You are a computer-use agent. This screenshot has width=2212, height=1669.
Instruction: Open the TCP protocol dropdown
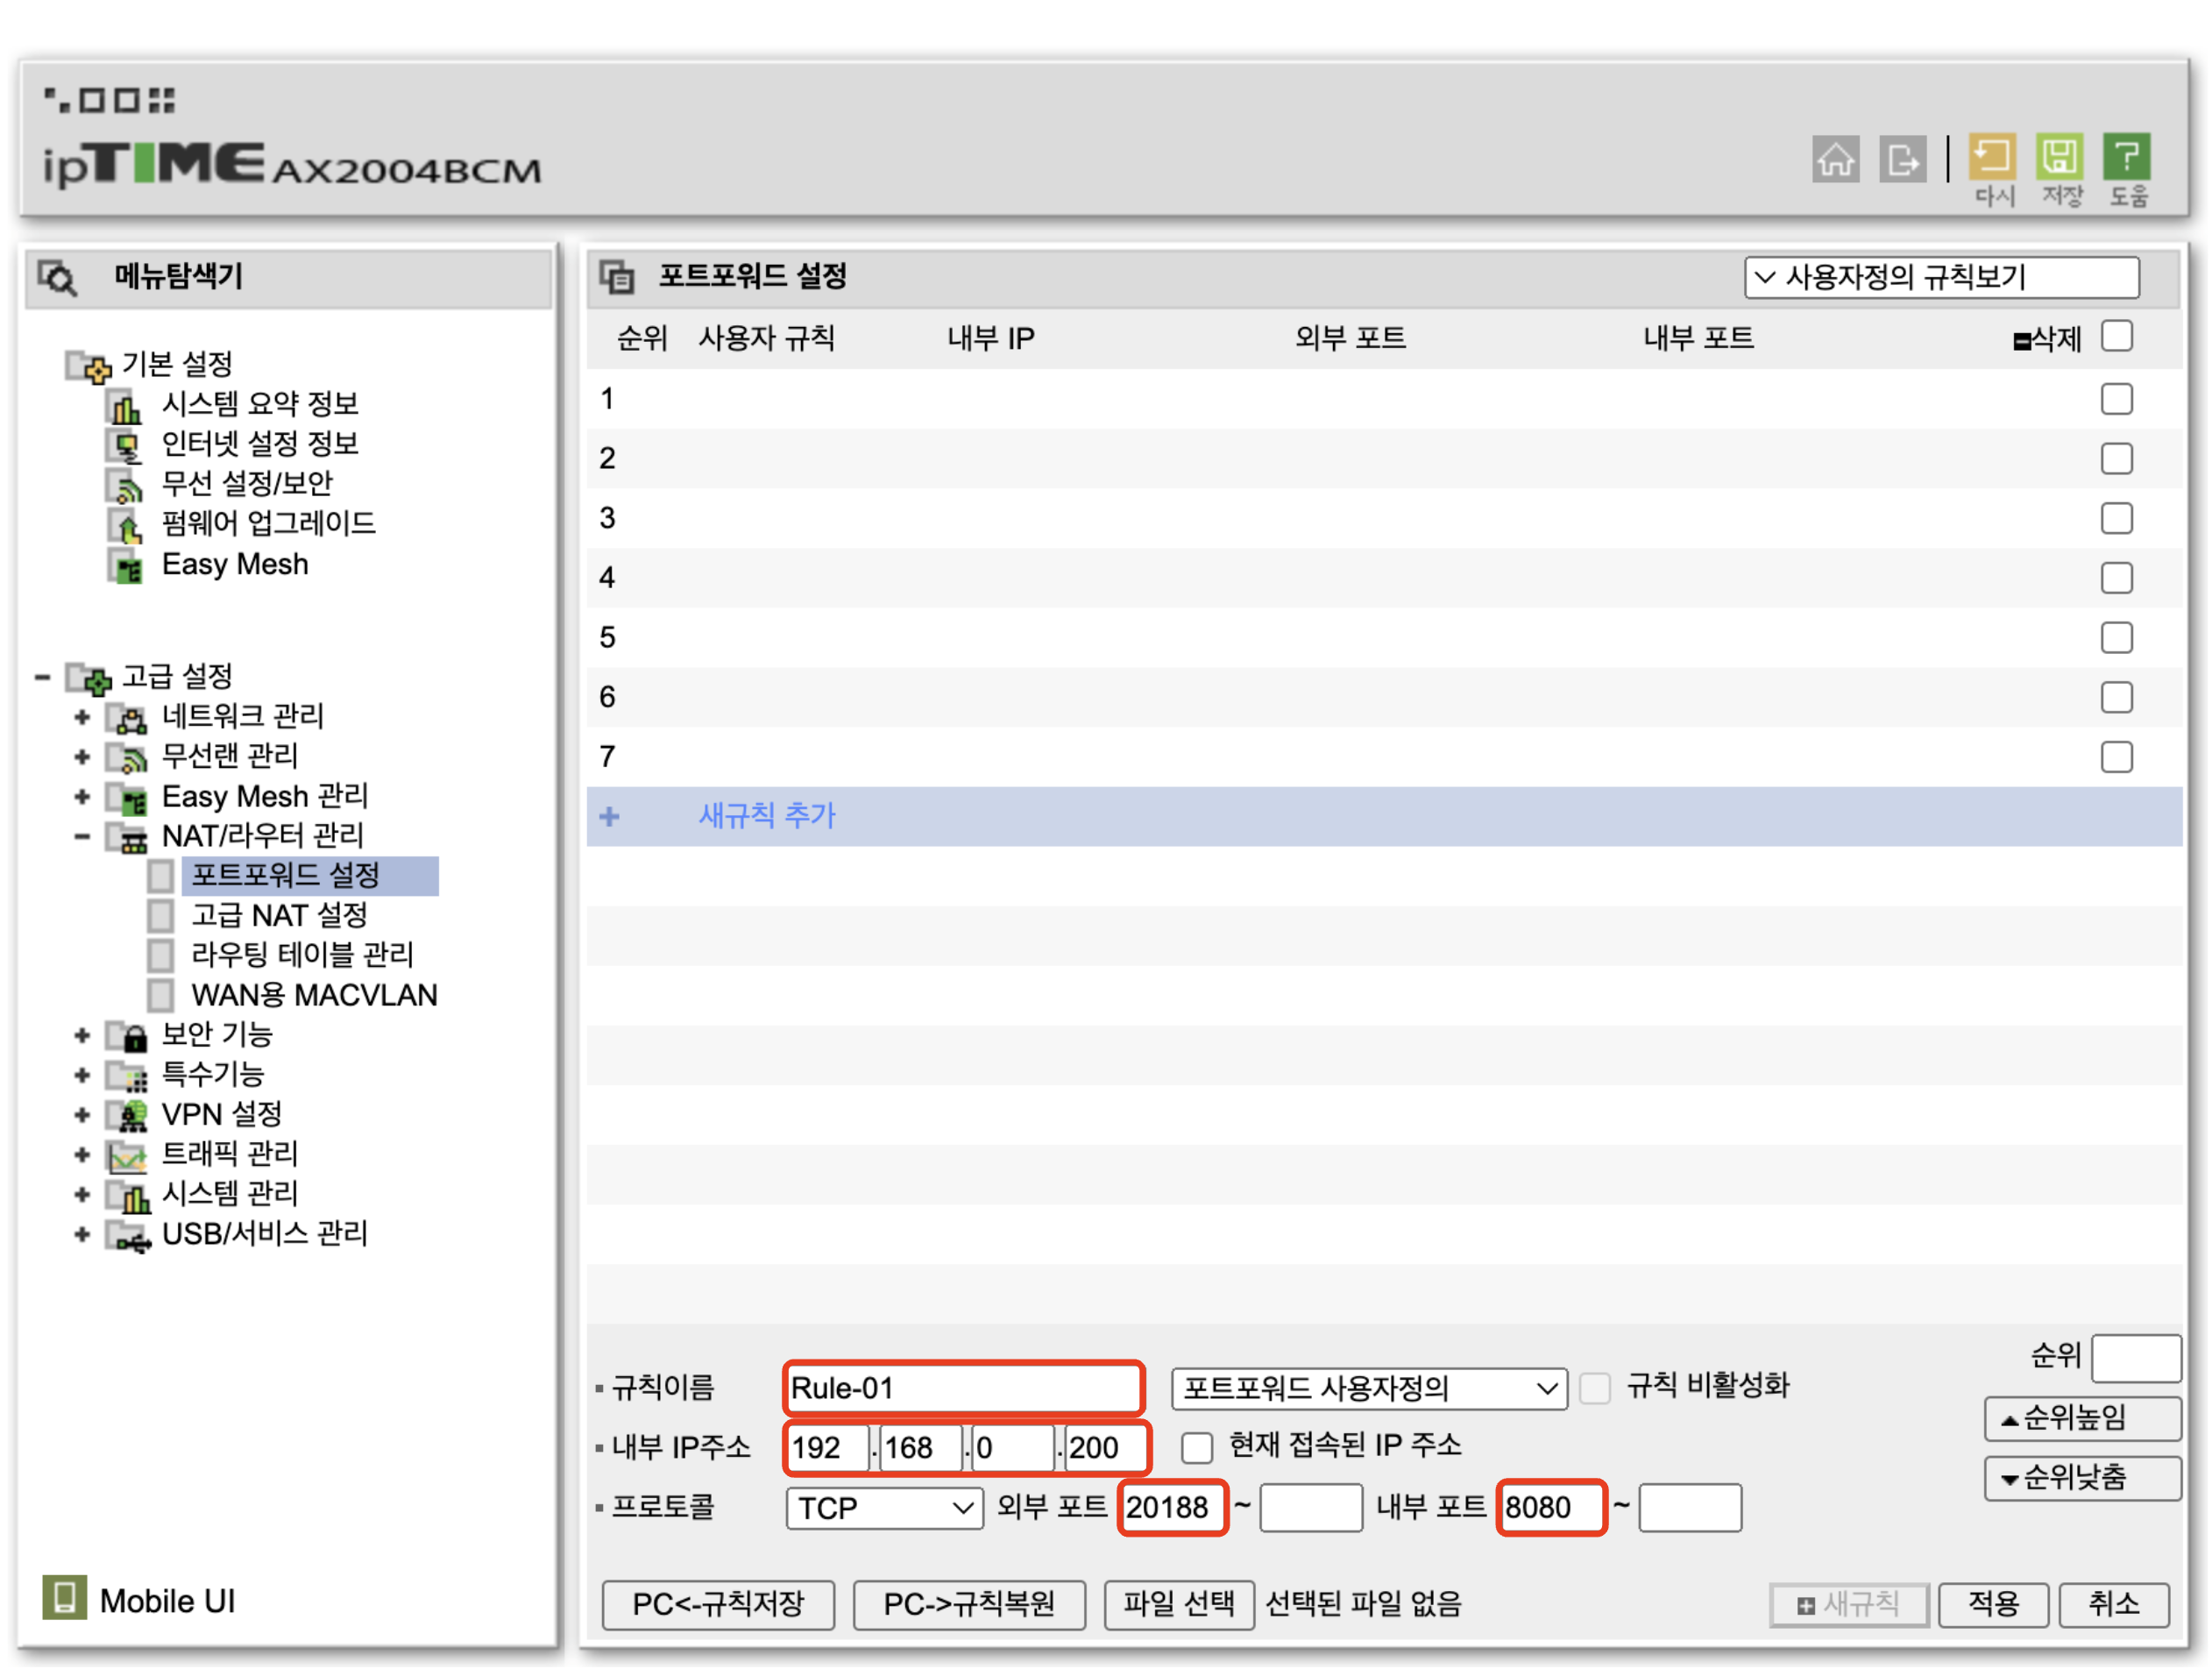(883, 1507)
